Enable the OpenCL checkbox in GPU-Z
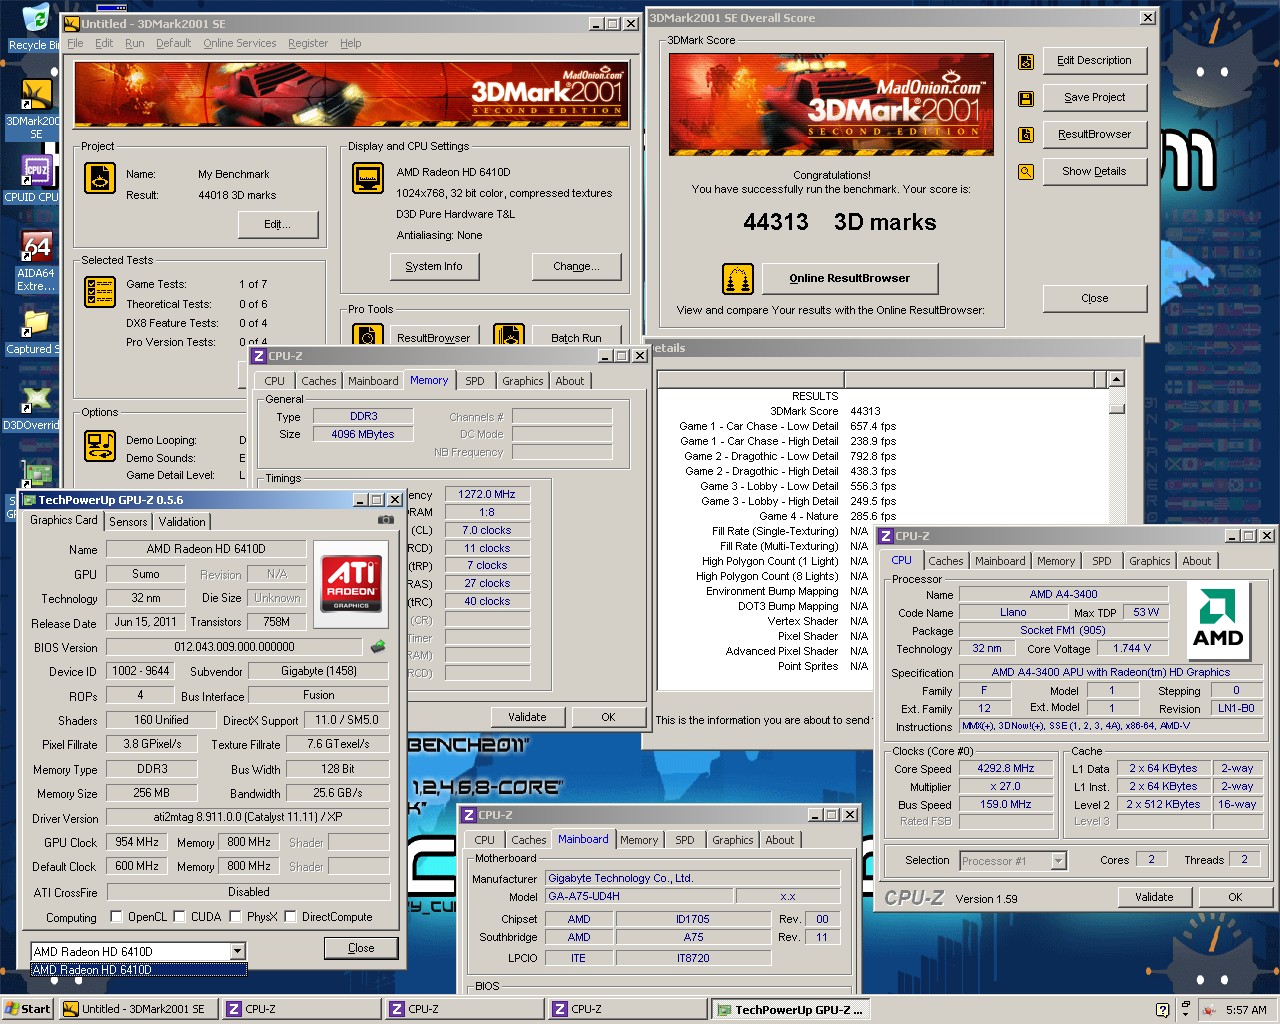 coord(116,917)
